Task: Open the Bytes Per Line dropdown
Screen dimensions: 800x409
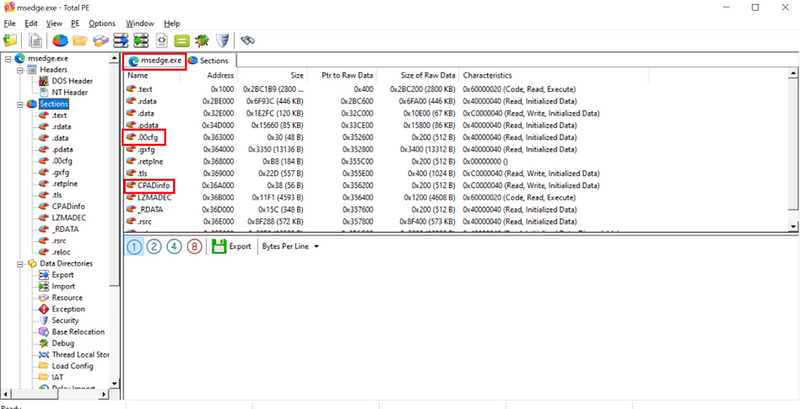Action: 291,246
